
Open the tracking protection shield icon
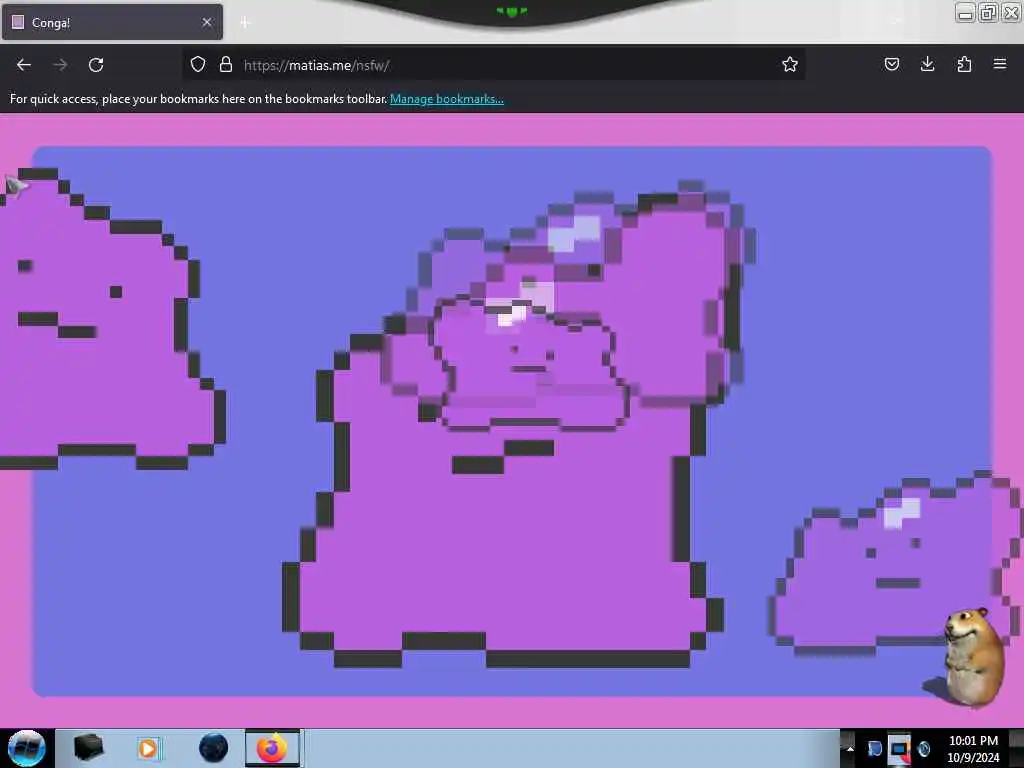click(x=198, y=64)
